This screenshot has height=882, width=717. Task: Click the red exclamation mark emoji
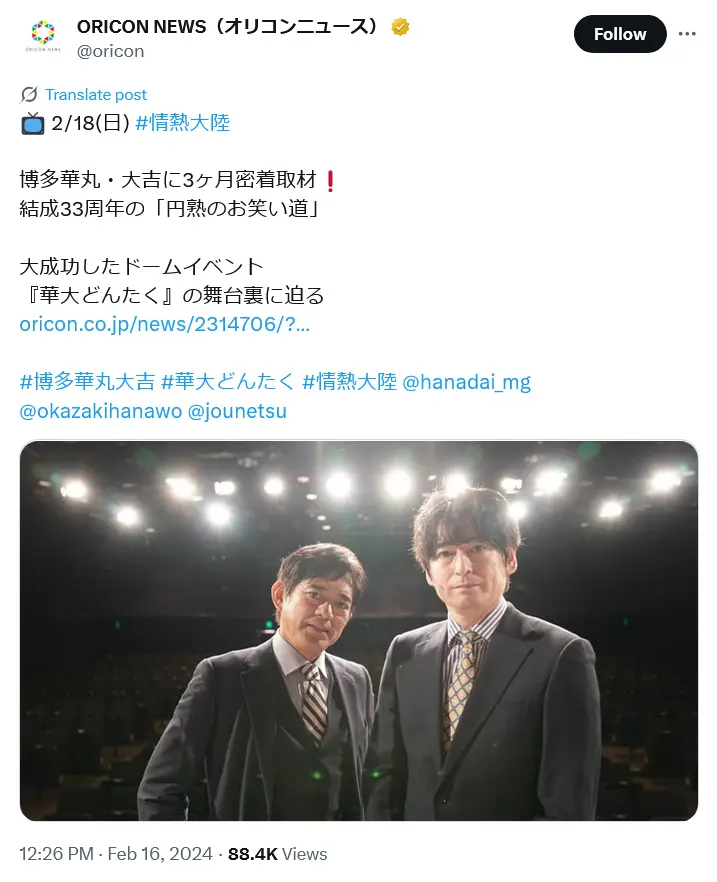coord(331,181)
